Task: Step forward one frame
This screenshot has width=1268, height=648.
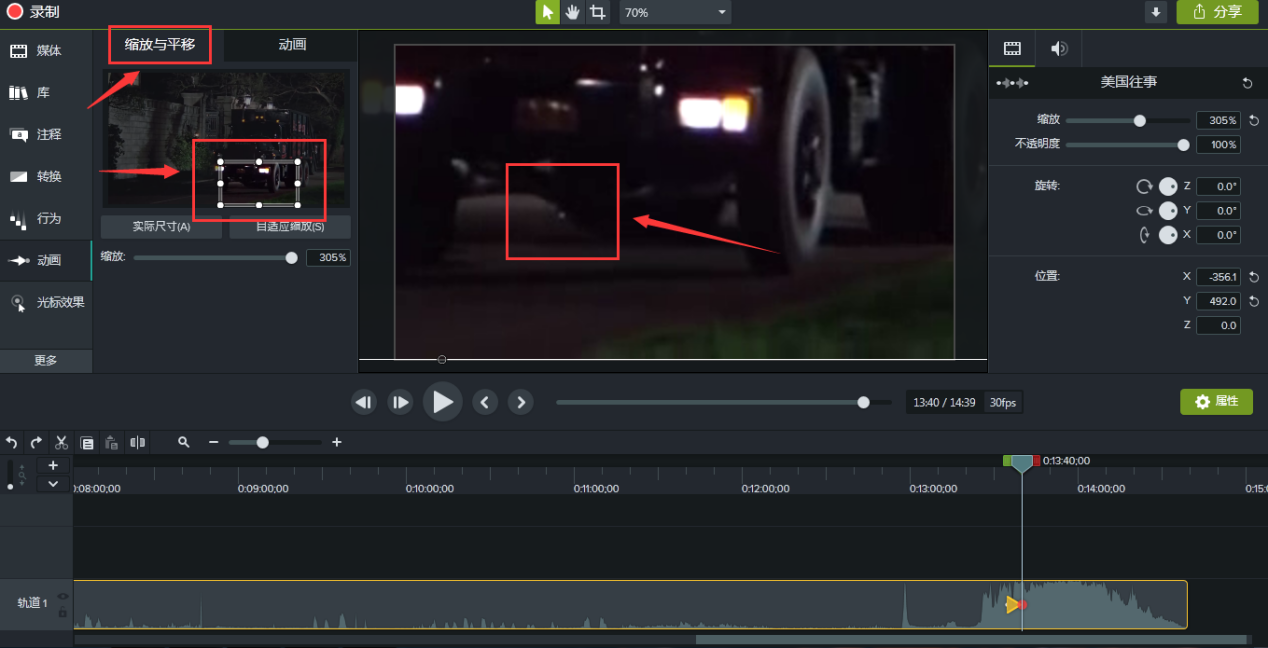Action: pos(400,402)
